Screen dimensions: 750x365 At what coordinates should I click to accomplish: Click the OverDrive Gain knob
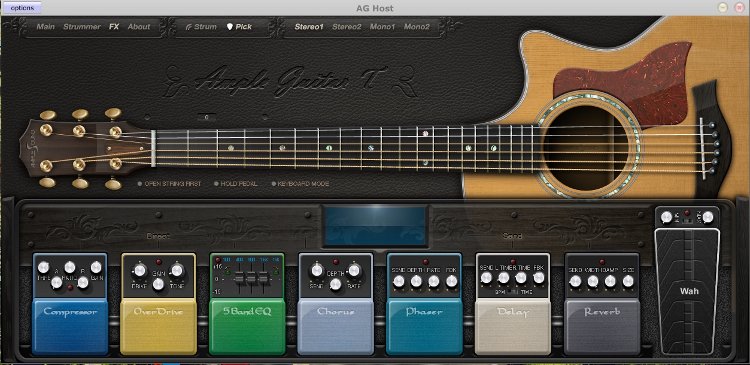pos(158,284)
